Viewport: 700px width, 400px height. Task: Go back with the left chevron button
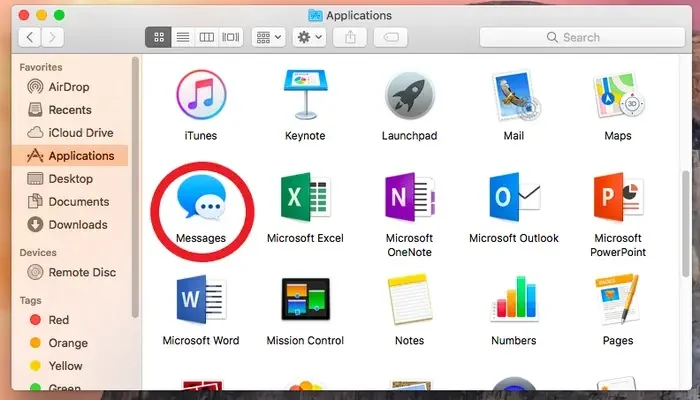(30, 37)
